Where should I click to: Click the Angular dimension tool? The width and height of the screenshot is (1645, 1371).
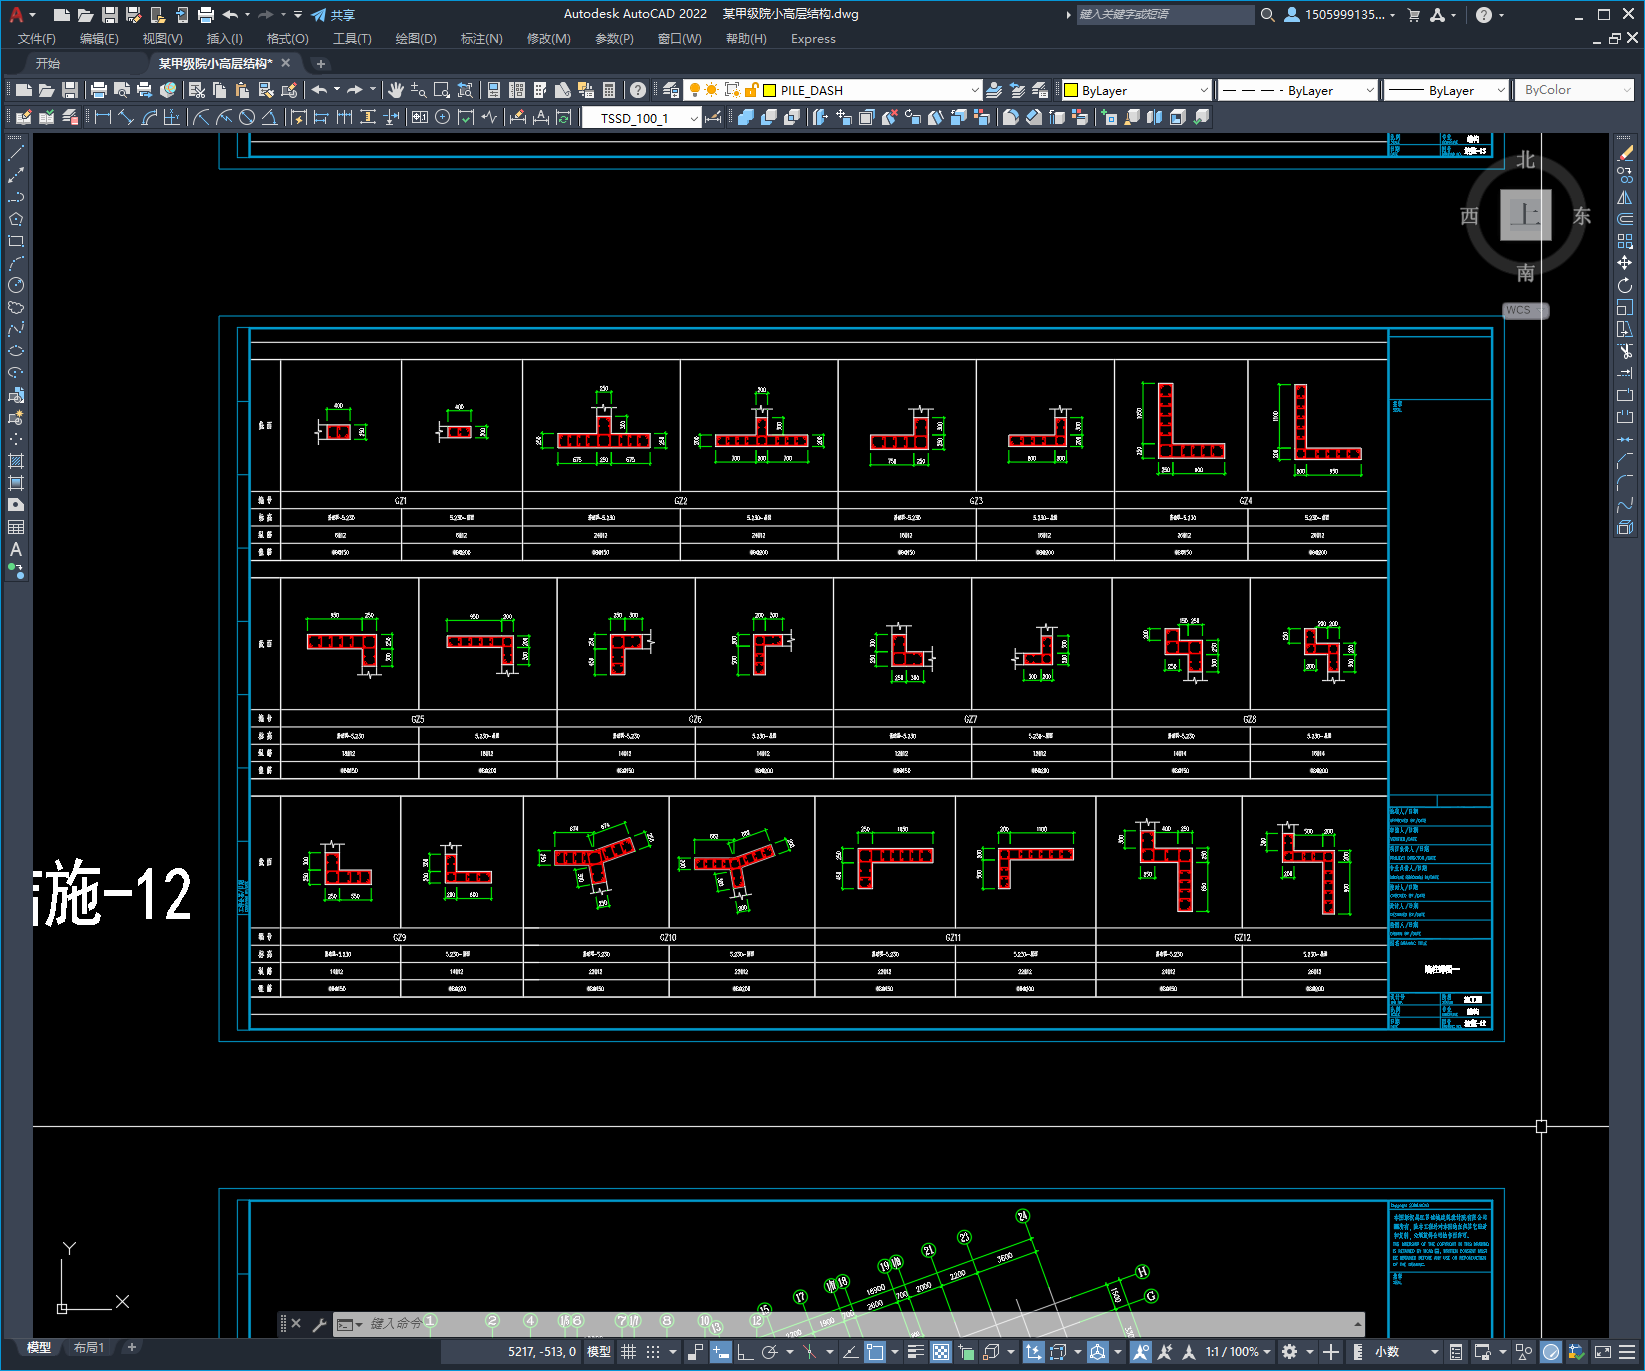pos(269,118)
